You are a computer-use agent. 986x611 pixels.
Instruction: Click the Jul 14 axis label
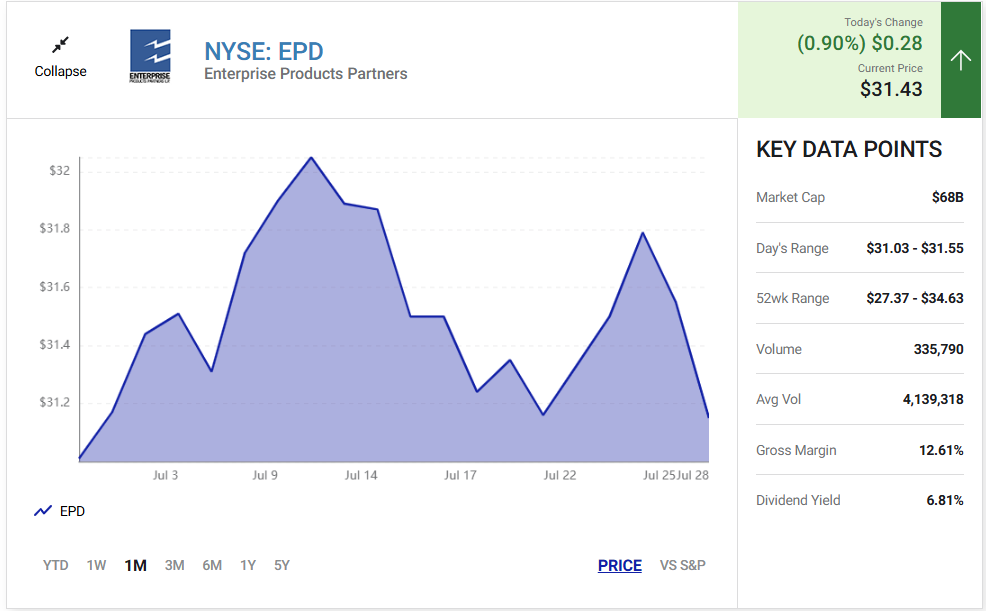click(361, 475)
